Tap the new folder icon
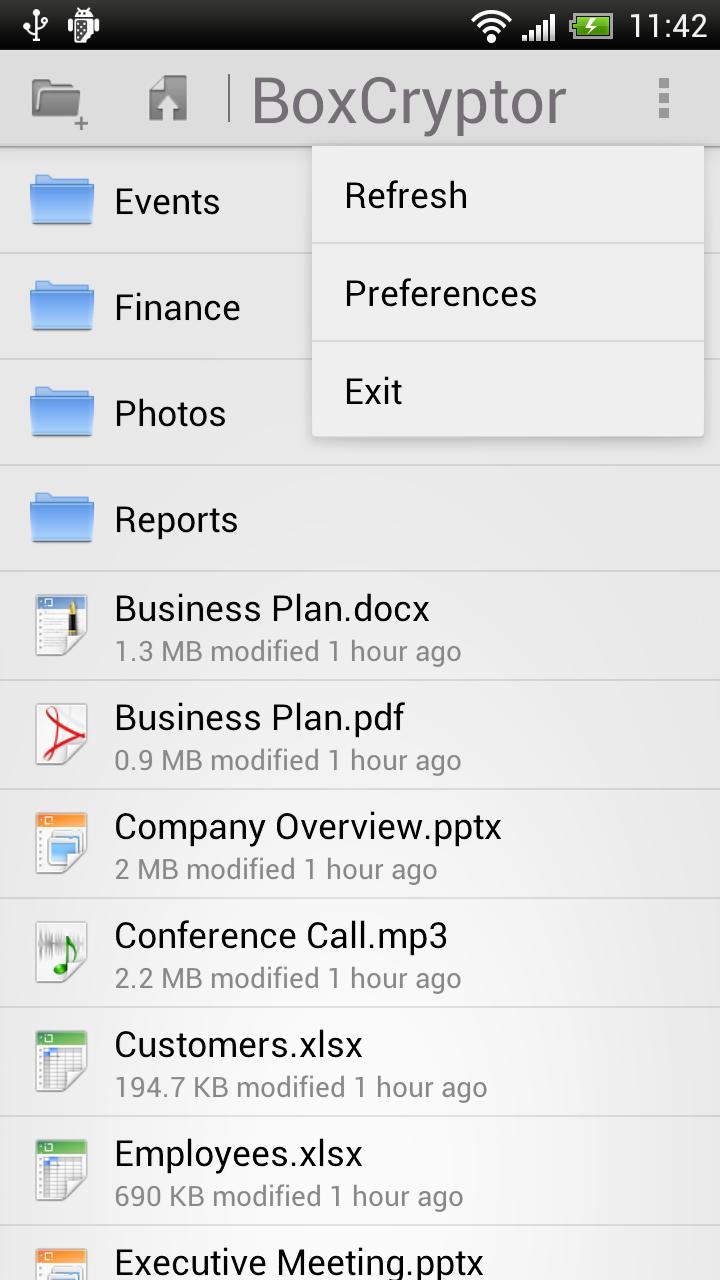 (59, 101)
